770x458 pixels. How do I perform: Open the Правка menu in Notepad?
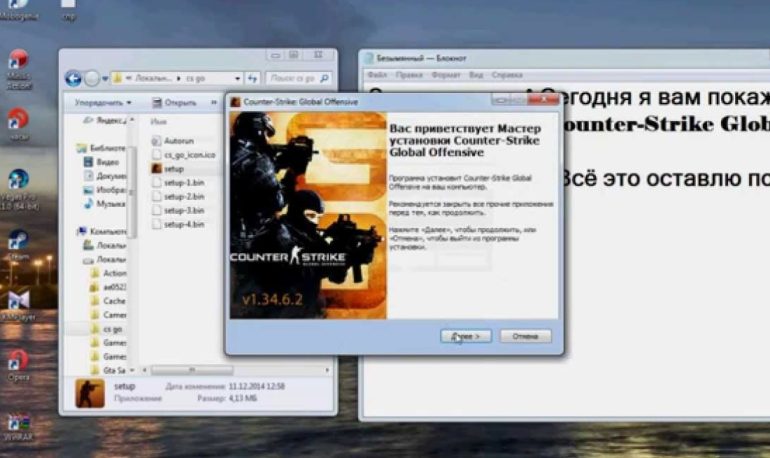tap(409, 75)
